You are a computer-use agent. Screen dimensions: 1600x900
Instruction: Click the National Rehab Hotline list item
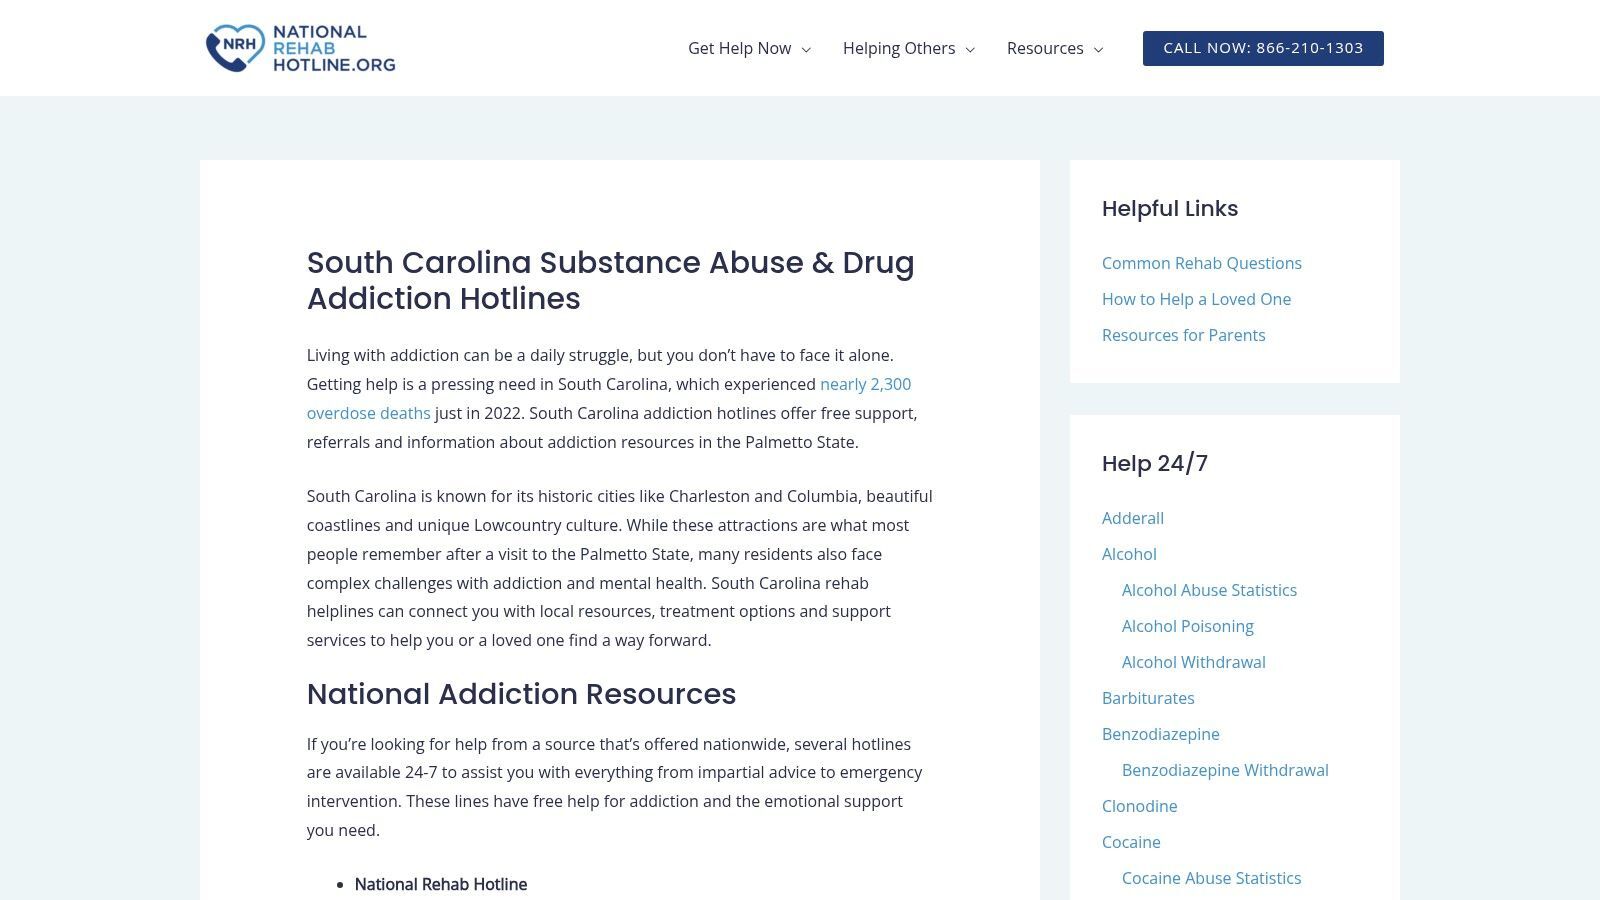pos(440,884)
